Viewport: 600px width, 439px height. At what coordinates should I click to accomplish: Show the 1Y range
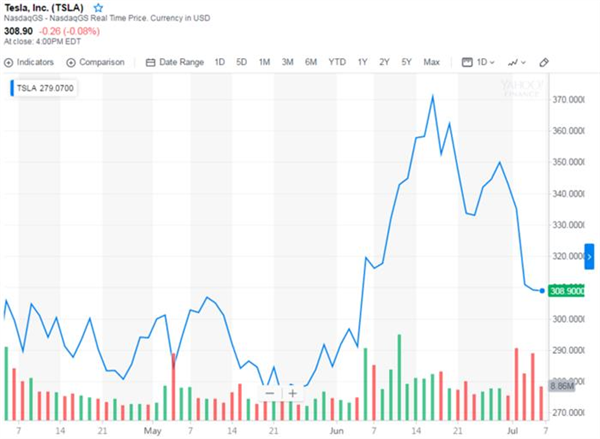click(362, 62)
